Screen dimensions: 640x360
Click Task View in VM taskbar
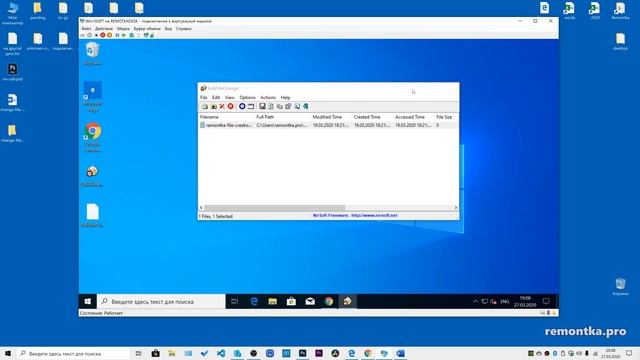[235, 302]
